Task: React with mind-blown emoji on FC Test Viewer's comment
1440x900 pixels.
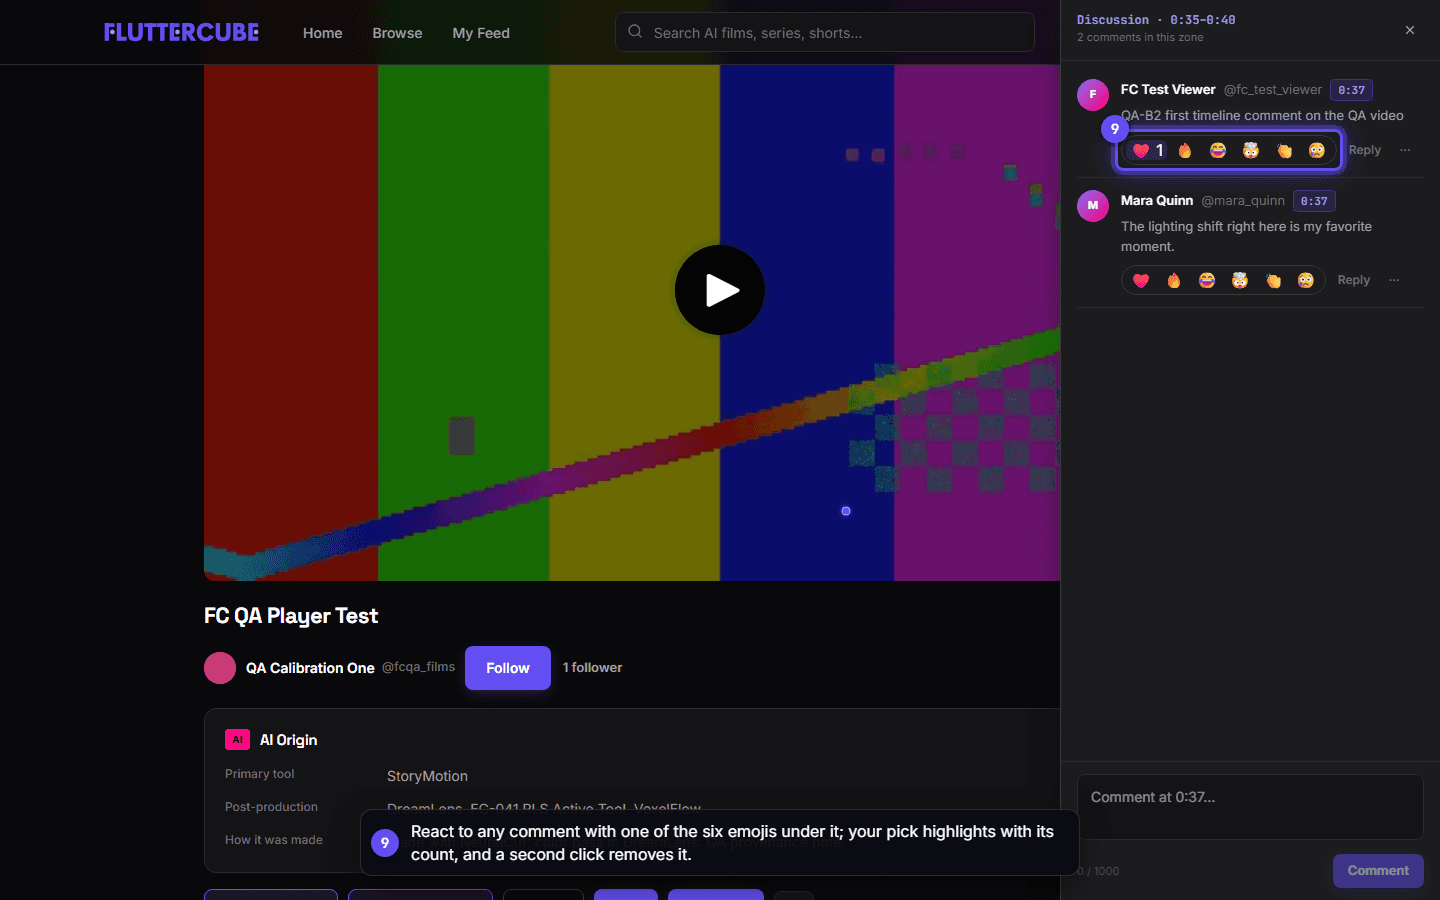Action: (x=1251, y=150)
